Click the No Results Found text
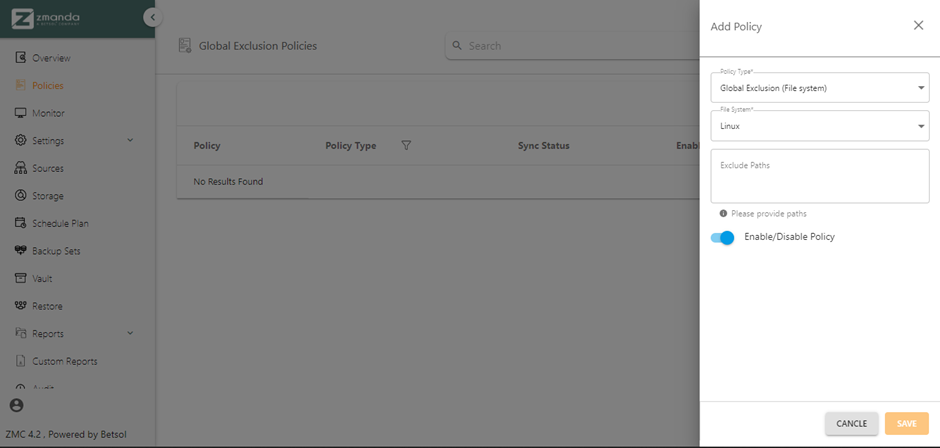This screenshot has height=448, width=940. pos(228,182)
